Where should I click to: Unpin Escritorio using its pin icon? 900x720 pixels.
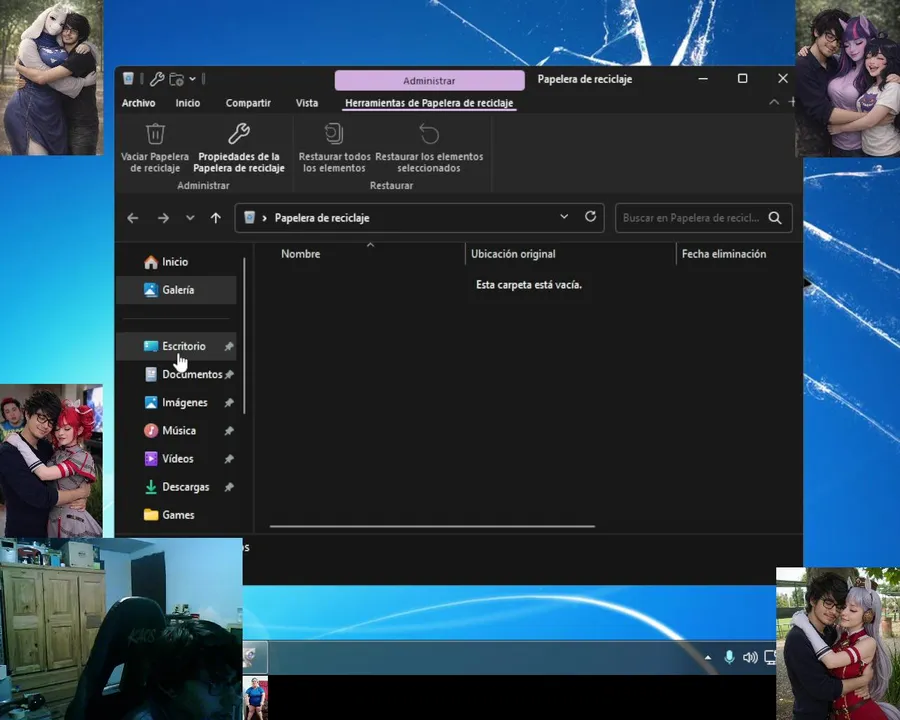point(228,346)
